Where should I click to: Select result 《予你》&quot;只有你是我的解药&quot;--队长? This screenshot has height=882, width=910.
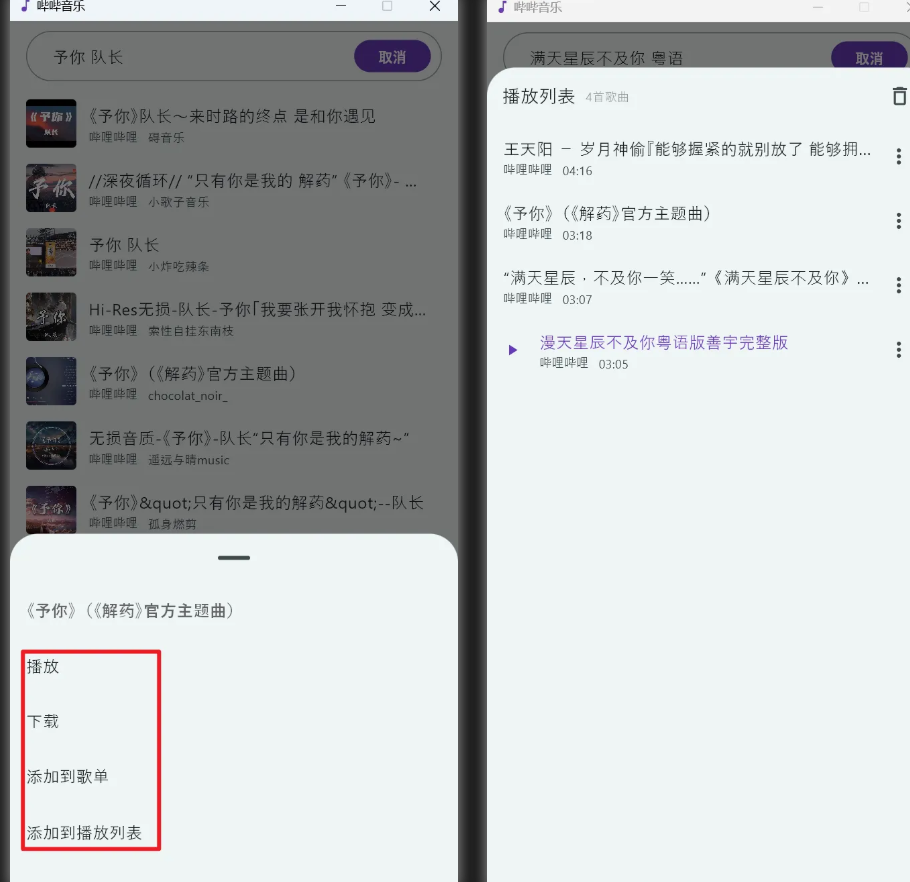click(256, 503)
